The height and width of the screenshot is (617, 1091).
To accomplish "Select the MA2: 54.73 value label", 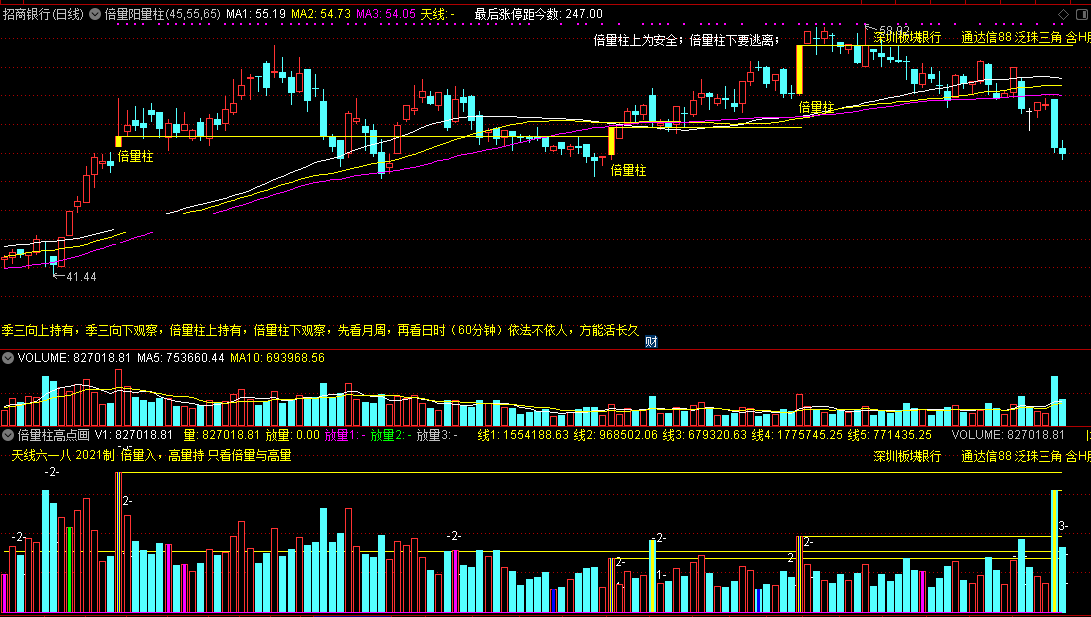I will 321,14.
